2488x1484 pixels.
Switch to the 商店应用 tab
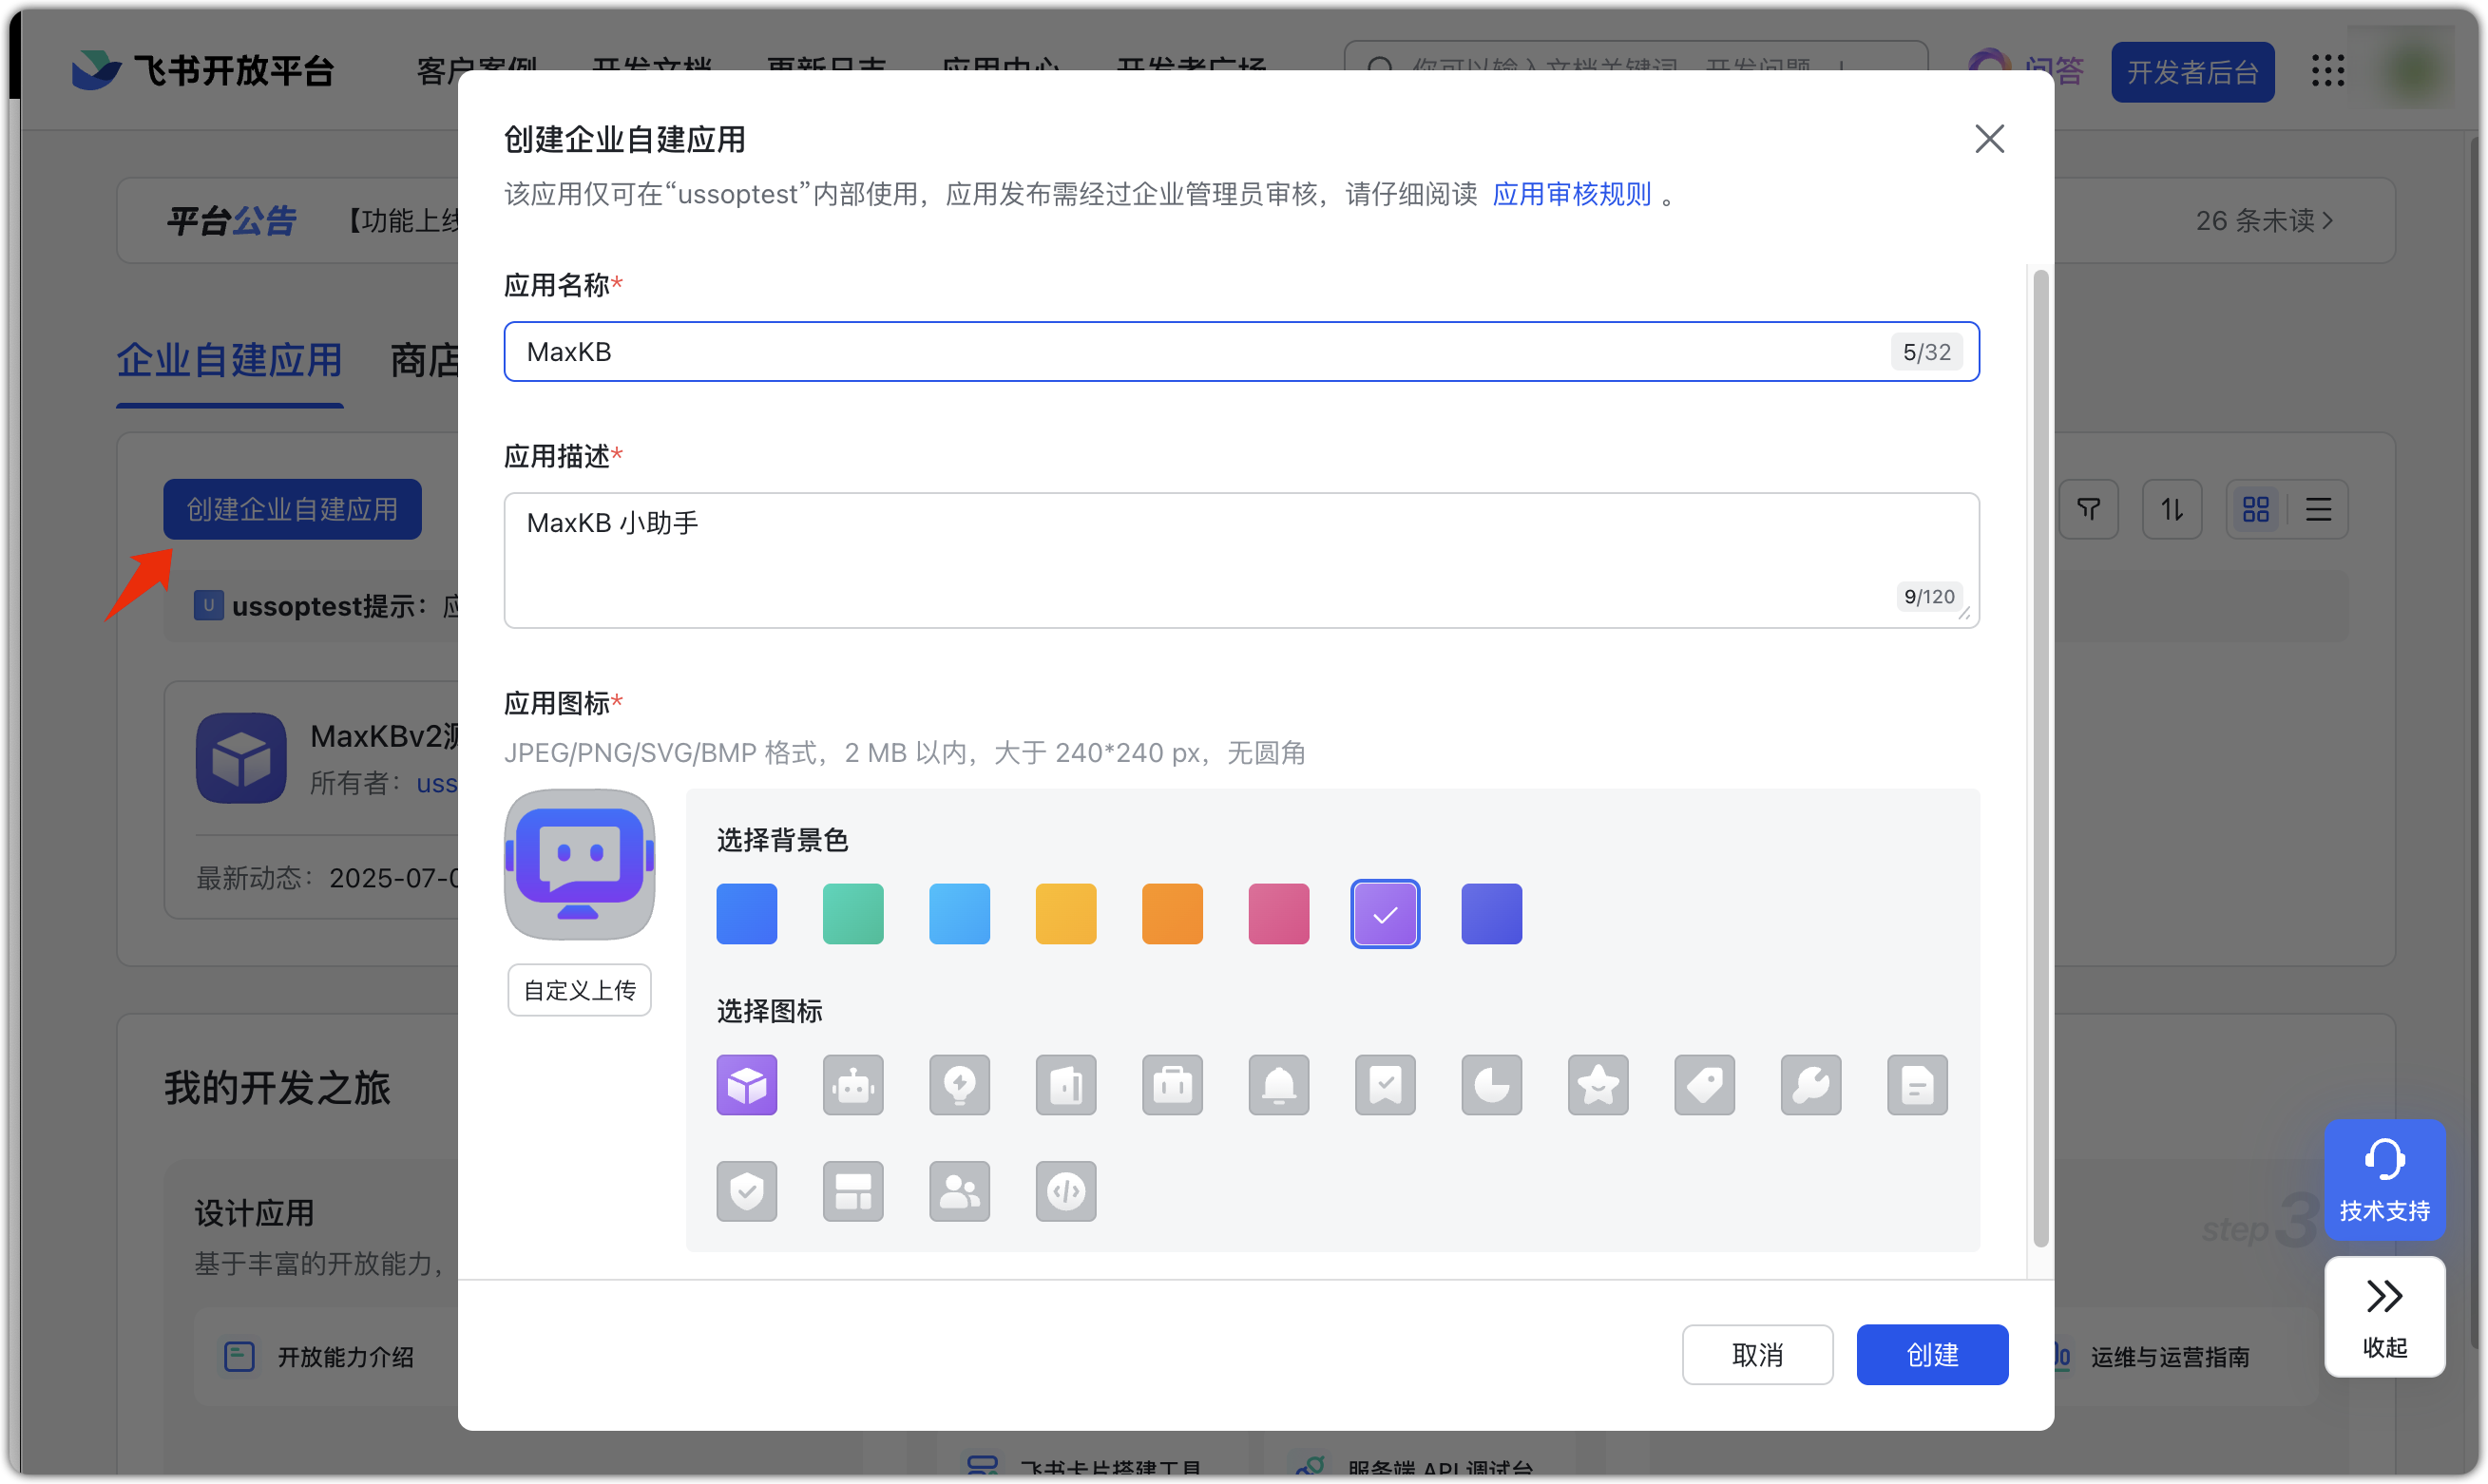(426, 360)
